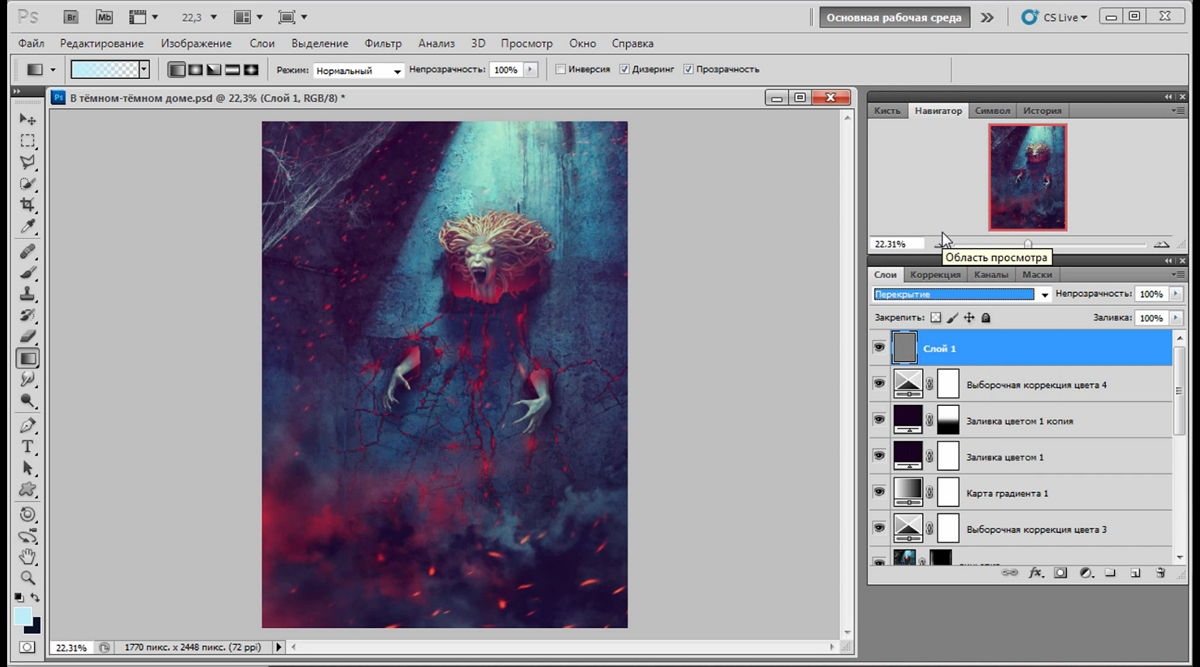Hide Выборочная коррекция цвета 4 layer
The image size is (1200, 667).
click(x=879, y=384)
